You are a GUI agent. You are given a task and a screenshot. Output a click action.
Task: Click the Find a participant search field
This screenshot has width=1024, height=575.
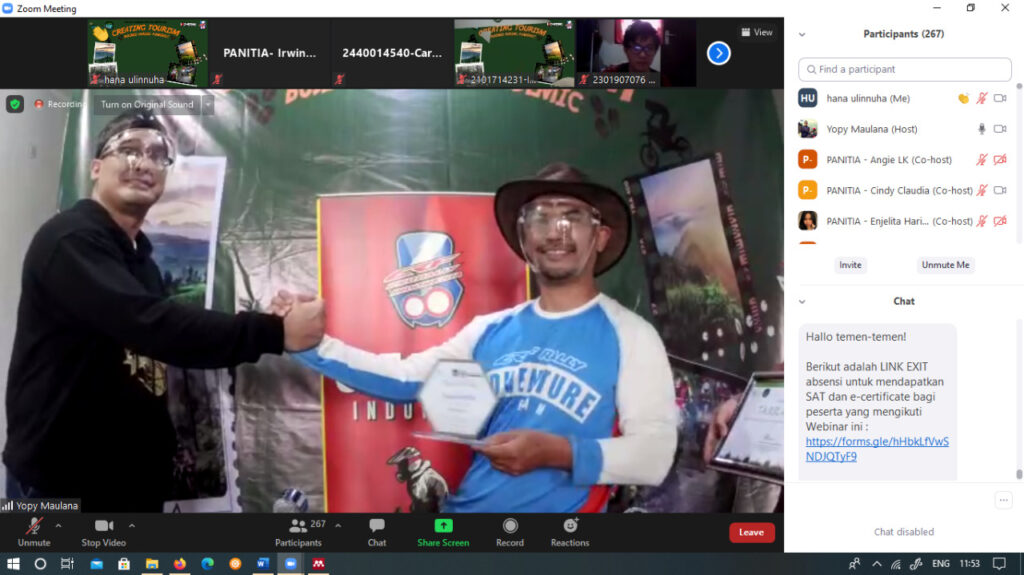click(904, 69)
